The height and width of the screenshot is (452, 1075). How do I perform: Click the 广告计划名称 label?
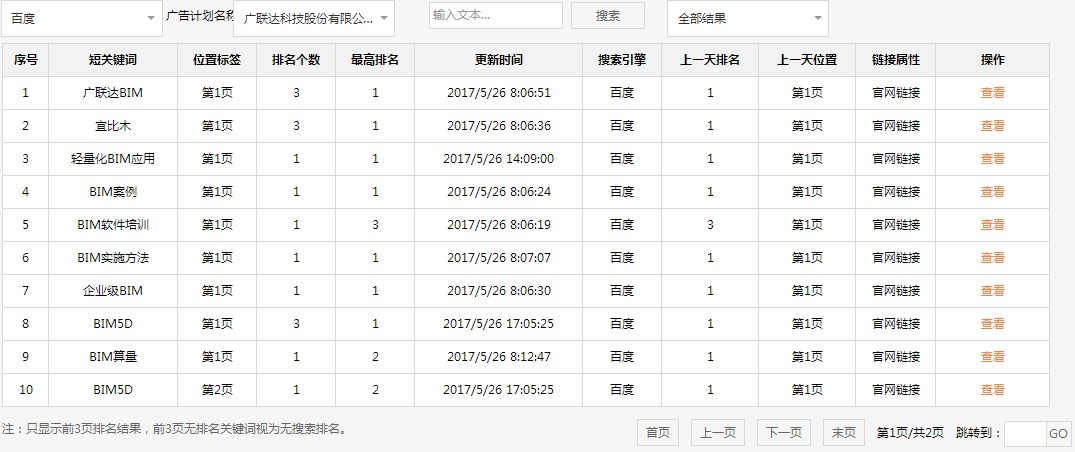[x=200, y=15]
